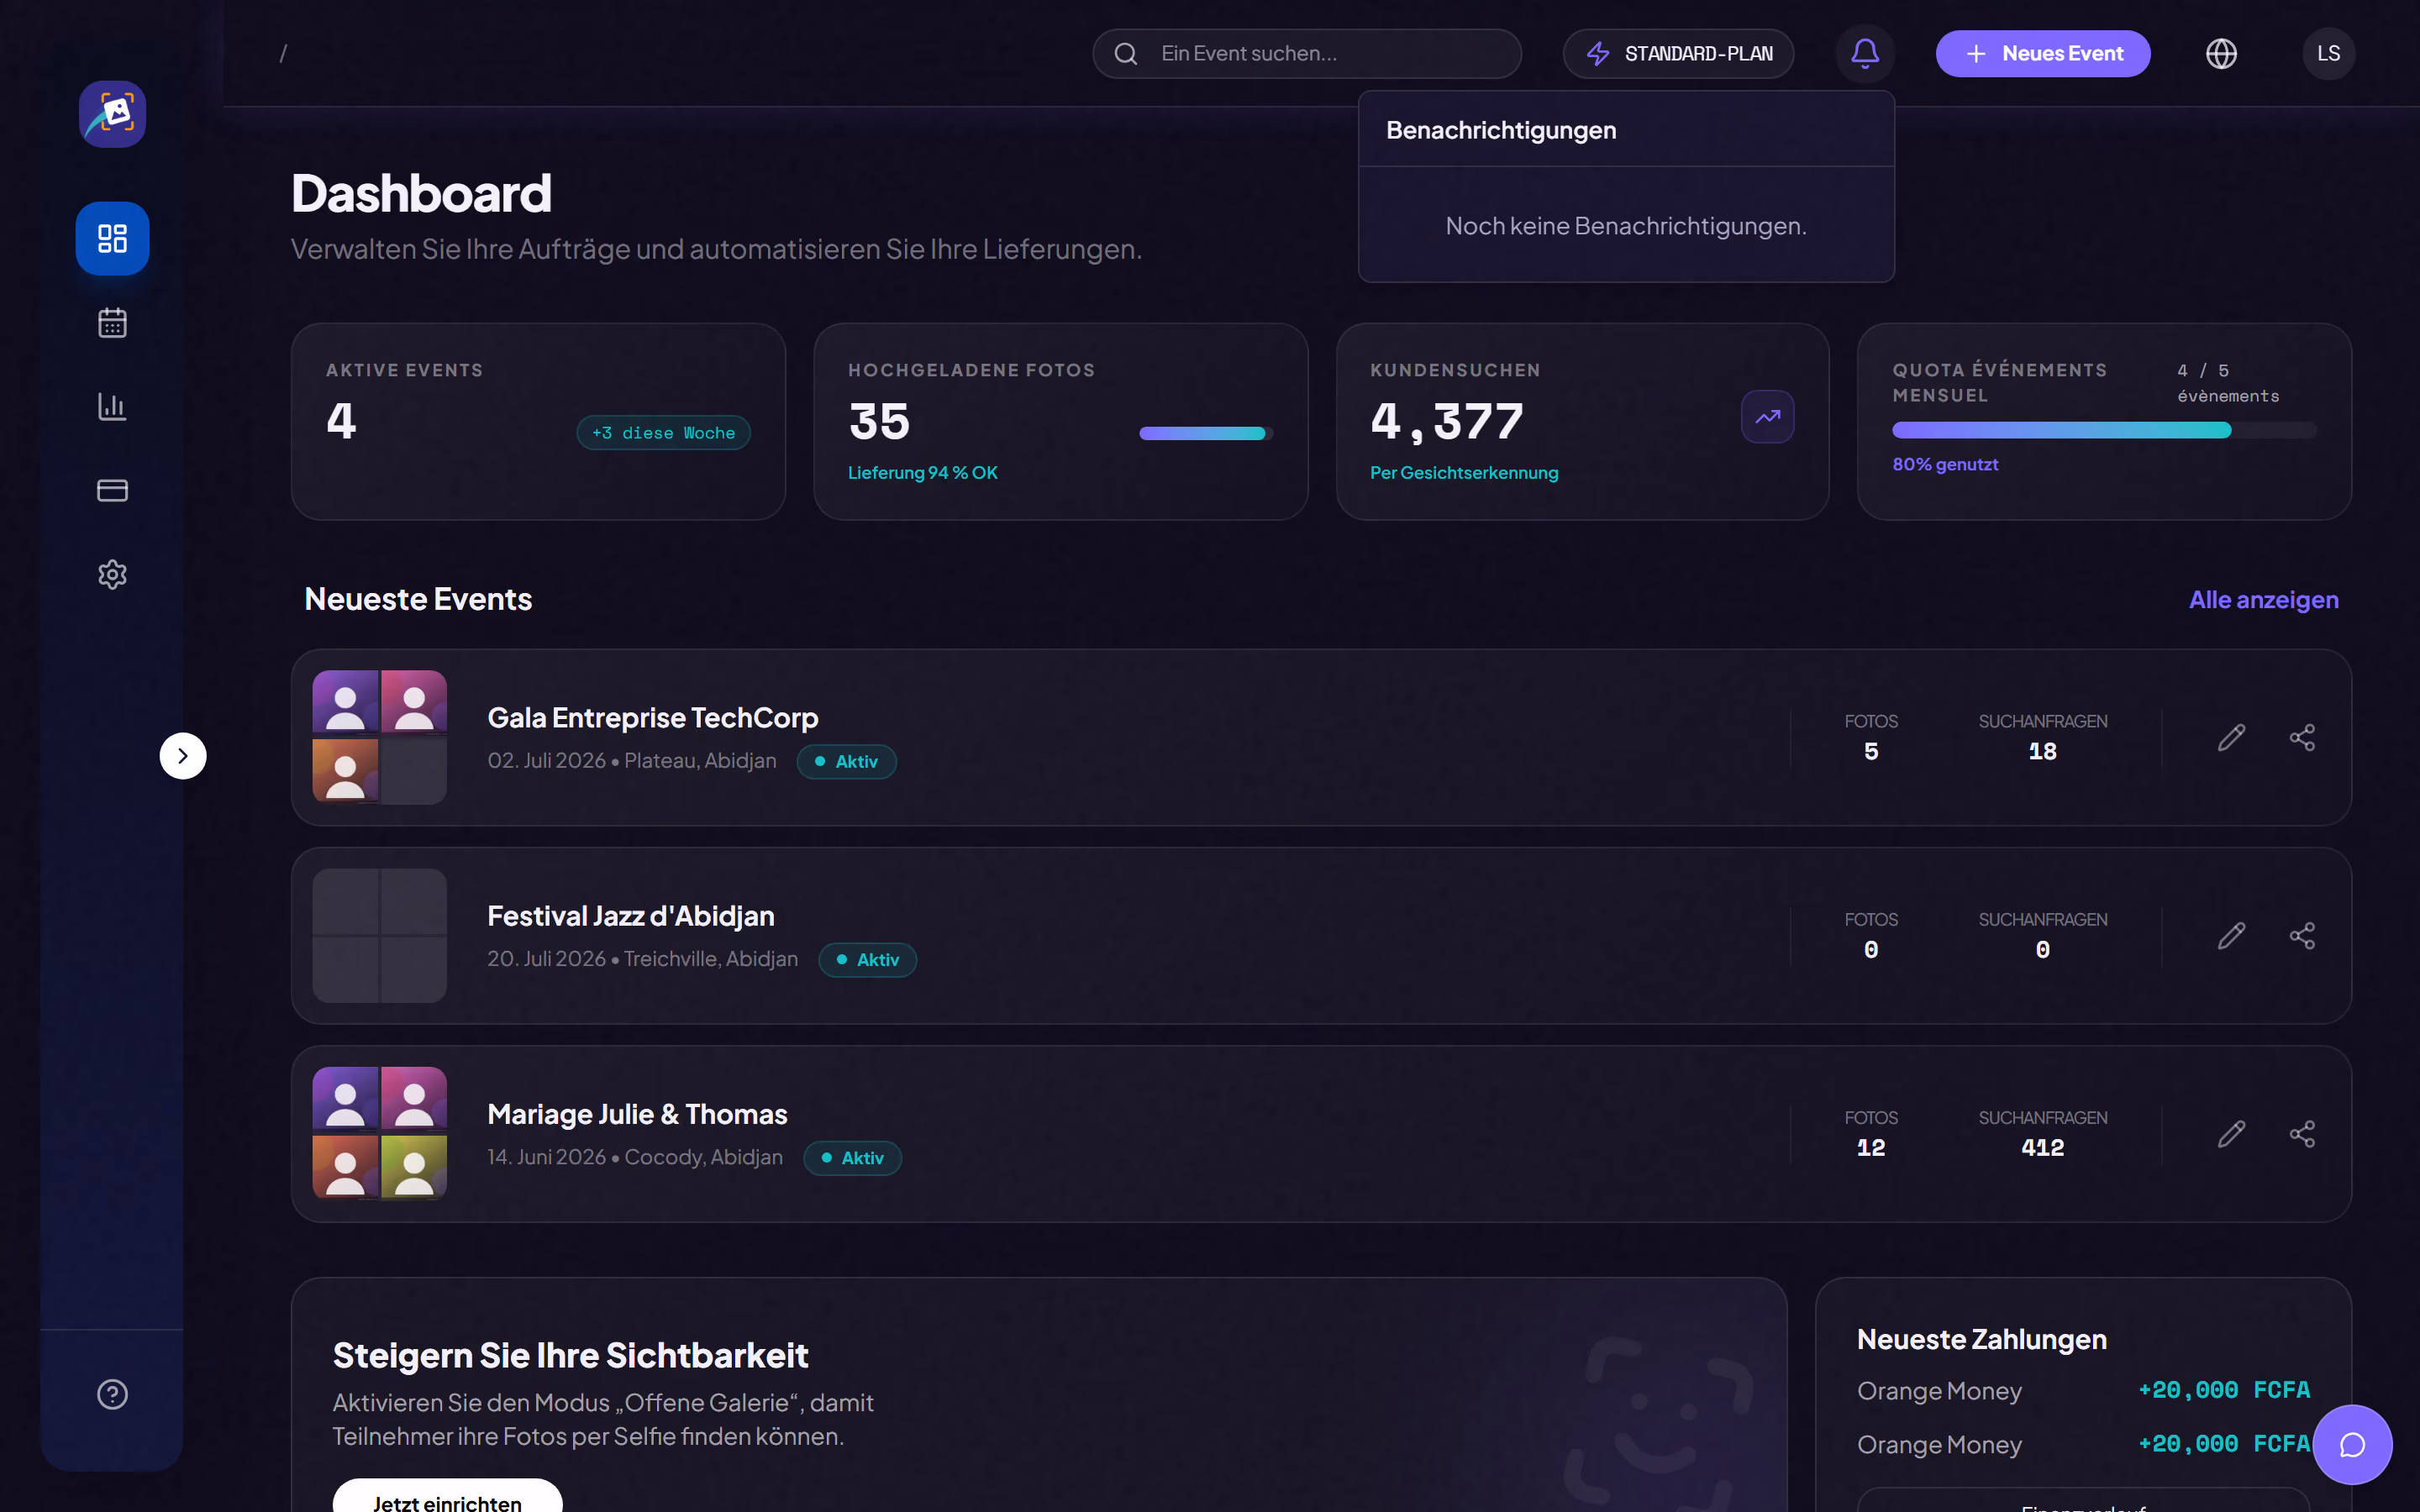This screenshot has width=2420, height=1512.
Task: Edit Gala Entreprise TechCorp with pencil icon
Action: click(2231, 738)
